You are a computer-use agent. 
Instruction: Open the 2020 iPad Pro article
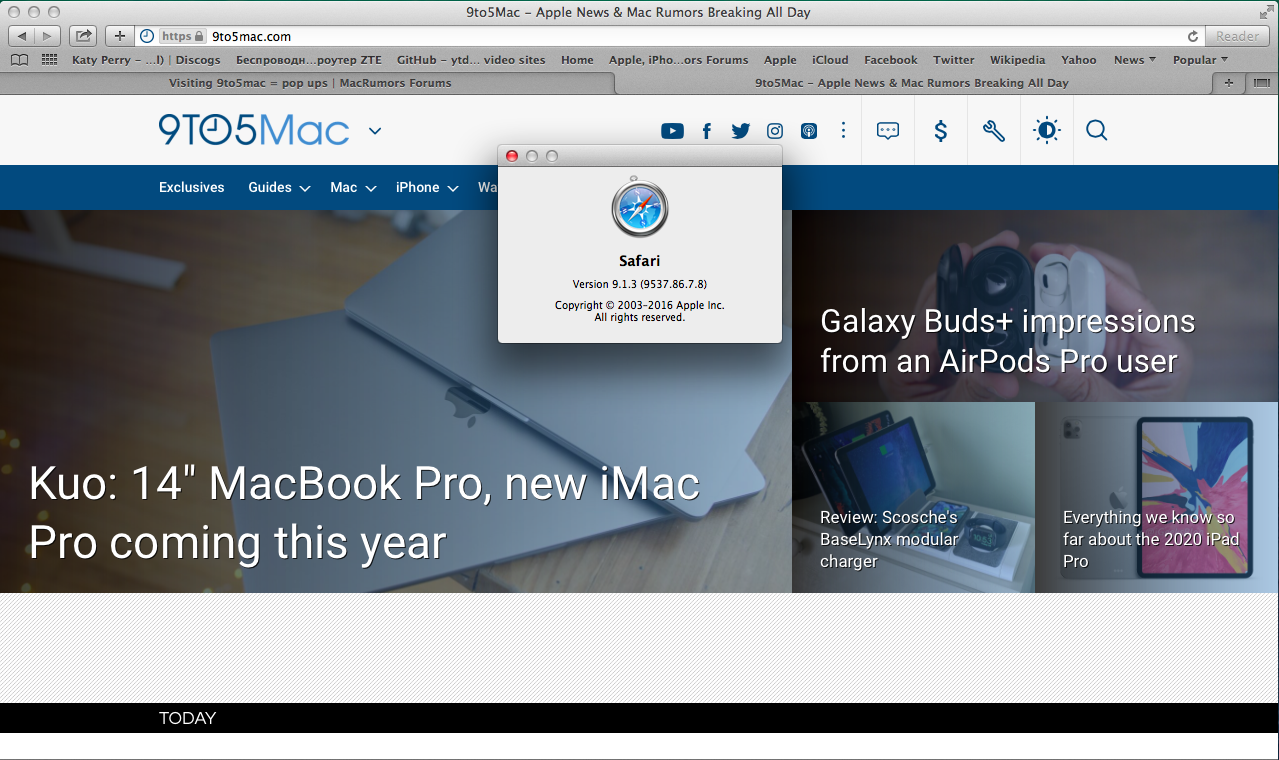point(1151,539)
